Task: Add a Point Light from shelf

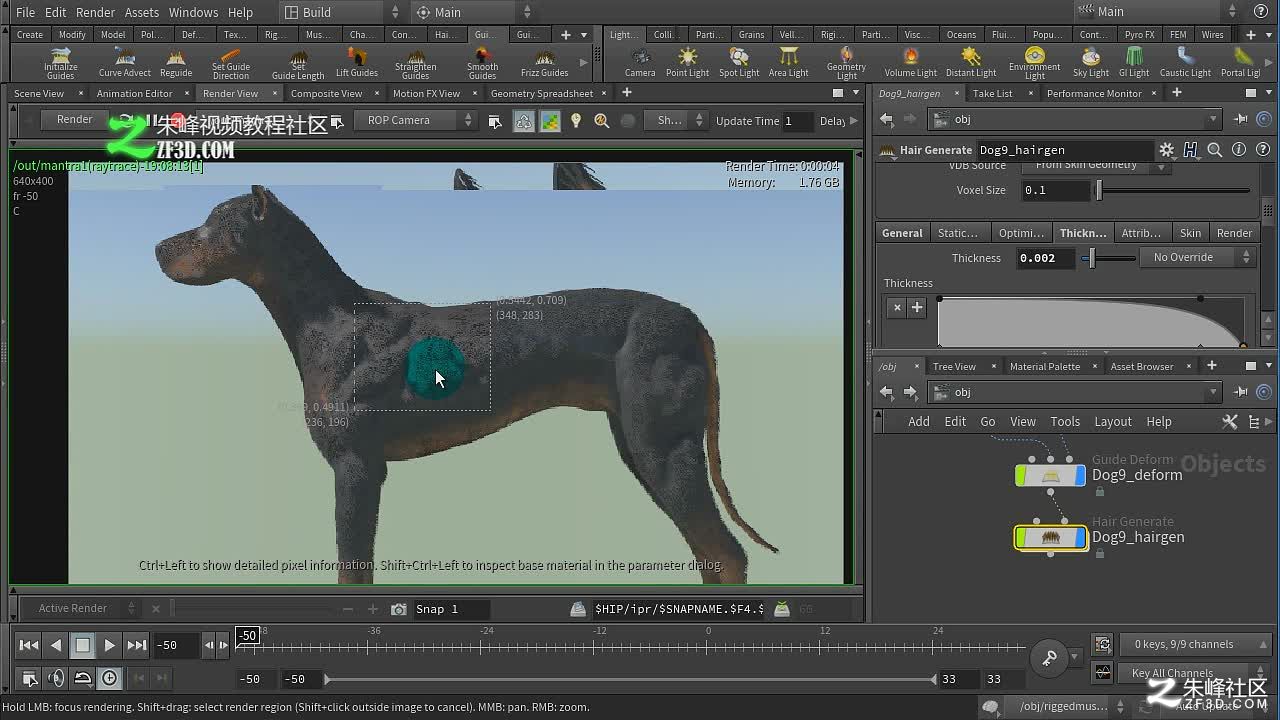Action: pyautogui.click(x=688, y=63)
